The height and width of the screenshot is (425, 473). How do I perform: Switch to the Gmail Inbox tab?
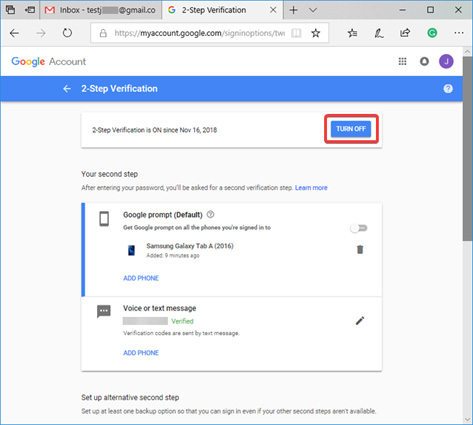101,10
